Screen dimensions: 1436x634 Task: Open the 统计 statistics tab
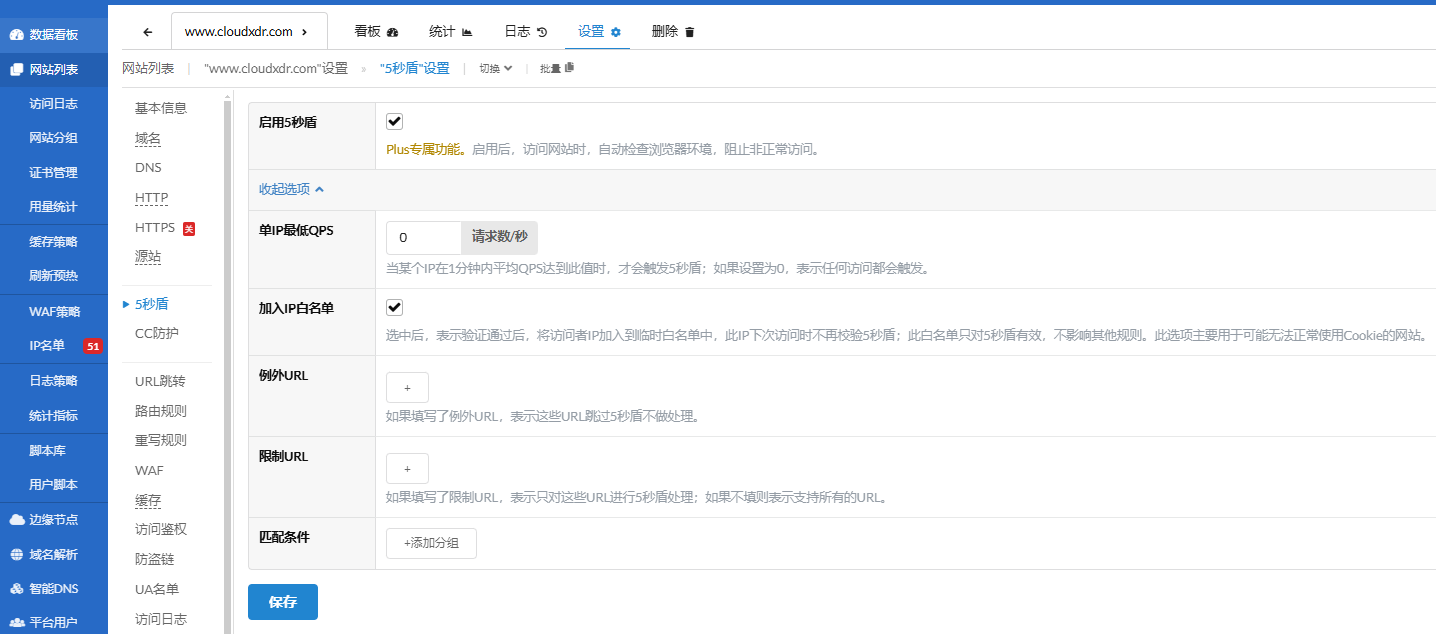(450, 32)
